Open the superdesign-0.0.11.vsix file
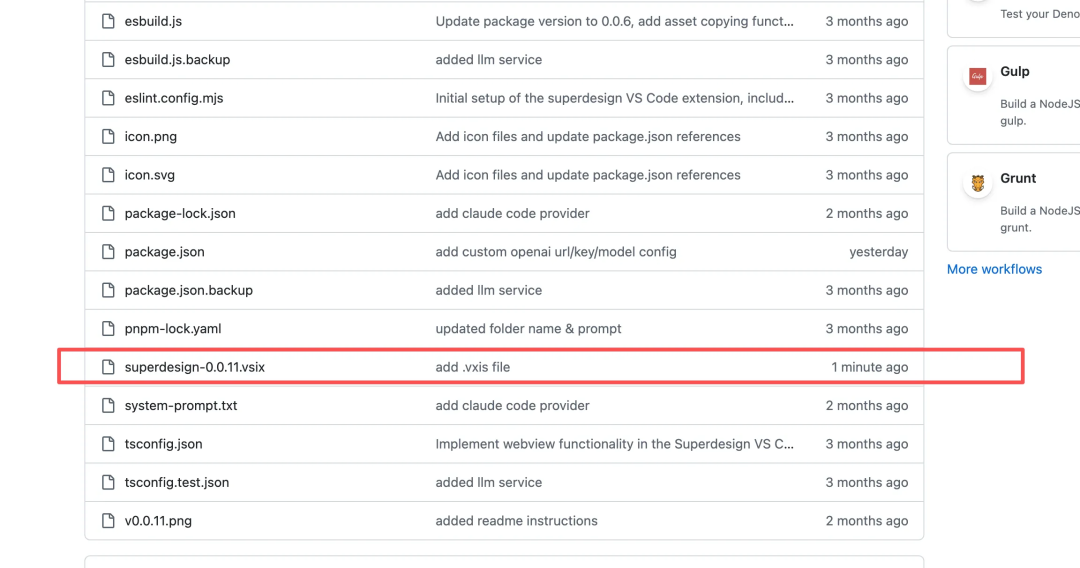The height and width of the screenshot is (568, 1080). [194, 367]
